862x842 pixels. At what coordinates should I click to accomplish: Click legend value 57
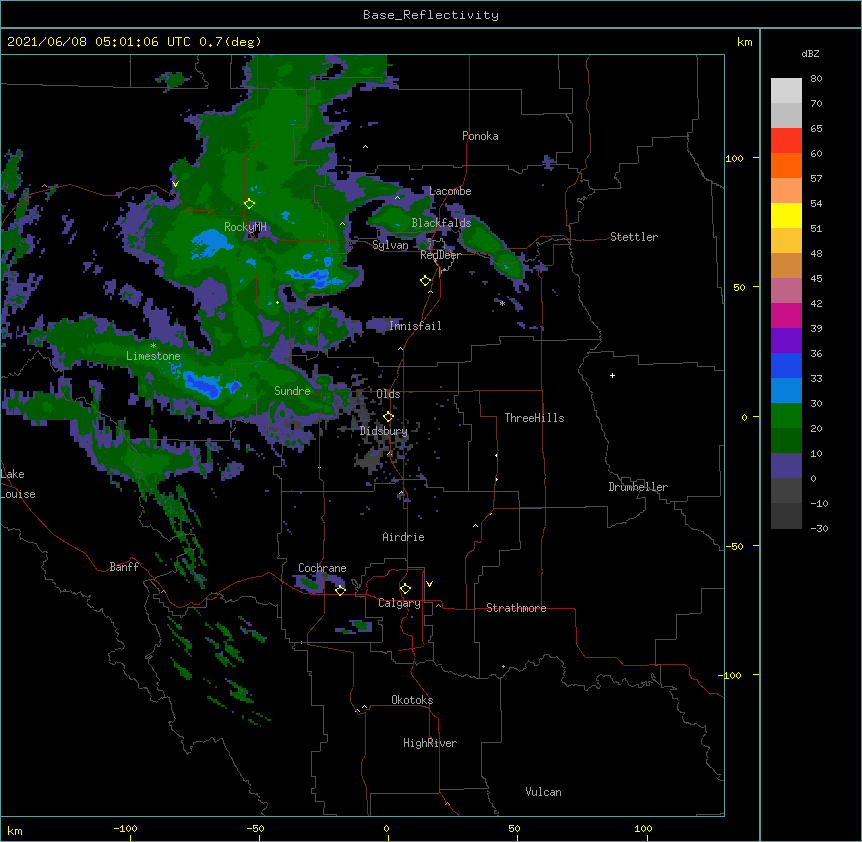[816, 178]
